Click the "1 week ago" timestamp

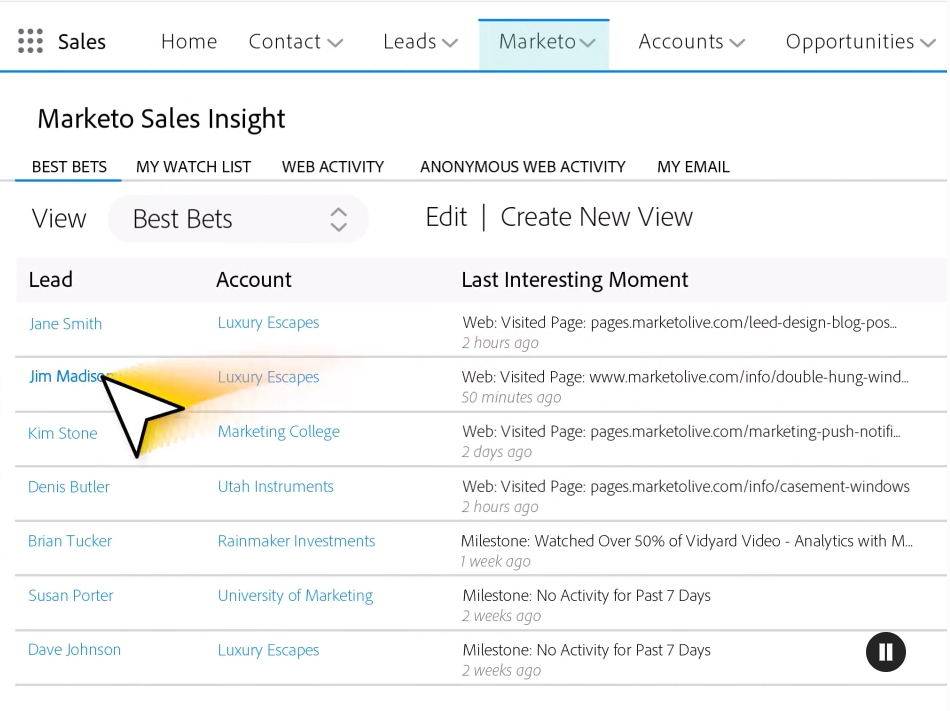[x=496, y=561]
